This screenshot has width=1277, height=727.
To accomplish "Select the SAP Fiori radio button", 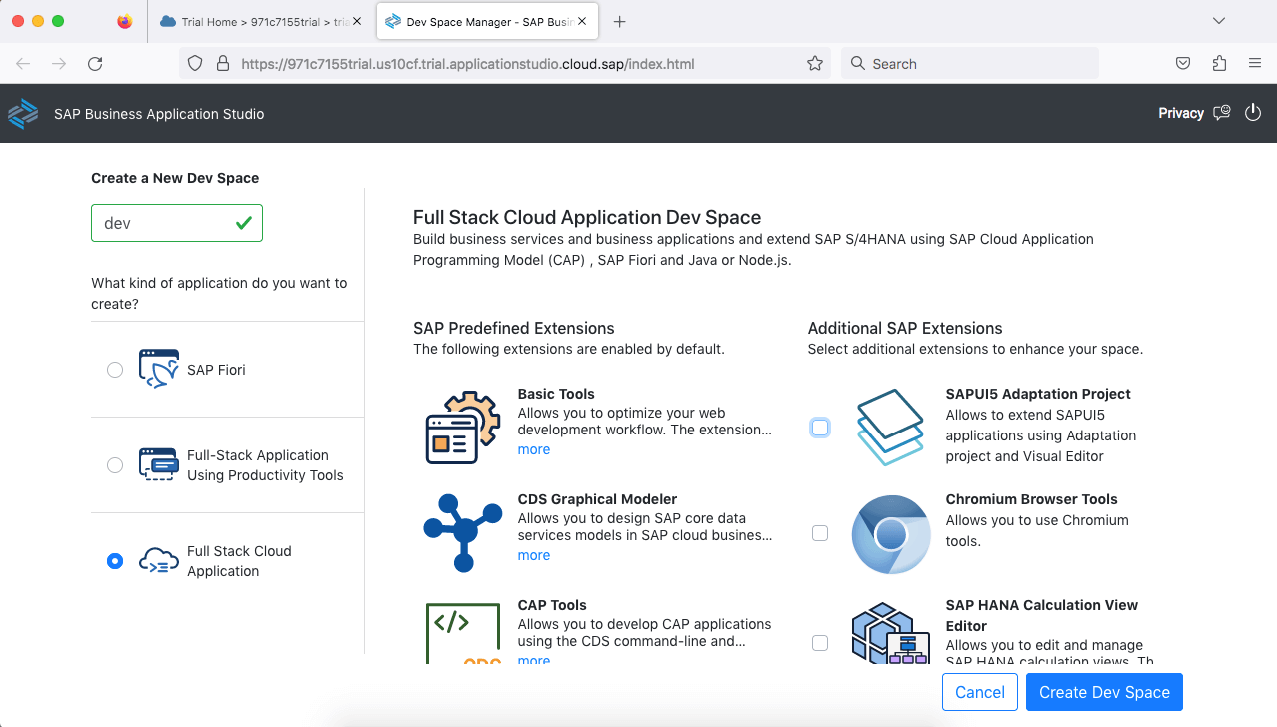I will pyautogui.click(x=115, y=370).
